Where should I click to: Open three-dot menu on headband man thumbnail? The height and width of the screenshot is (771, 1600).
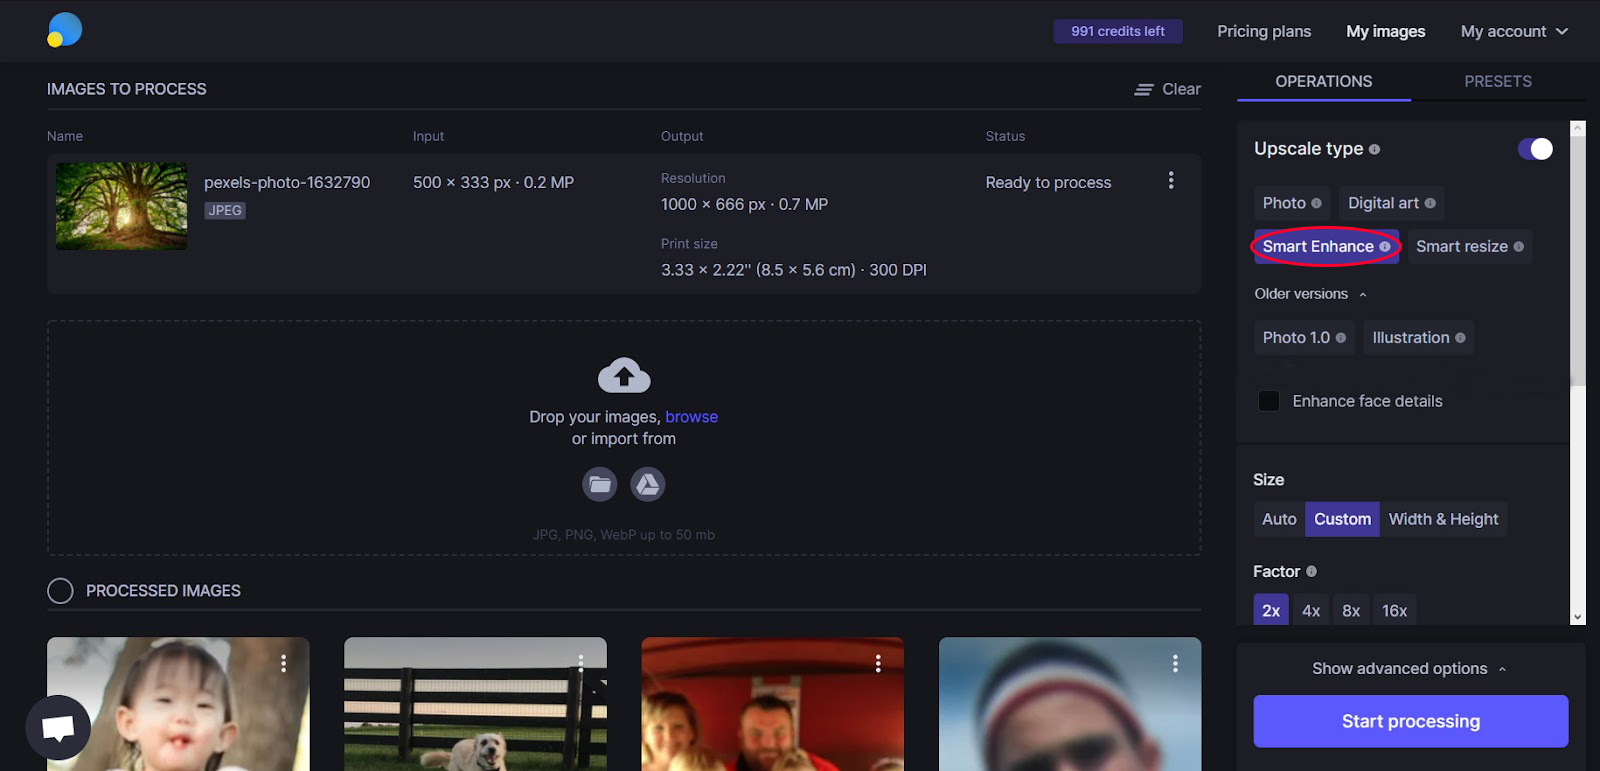pyautogui.click(x=1175, y=663)
